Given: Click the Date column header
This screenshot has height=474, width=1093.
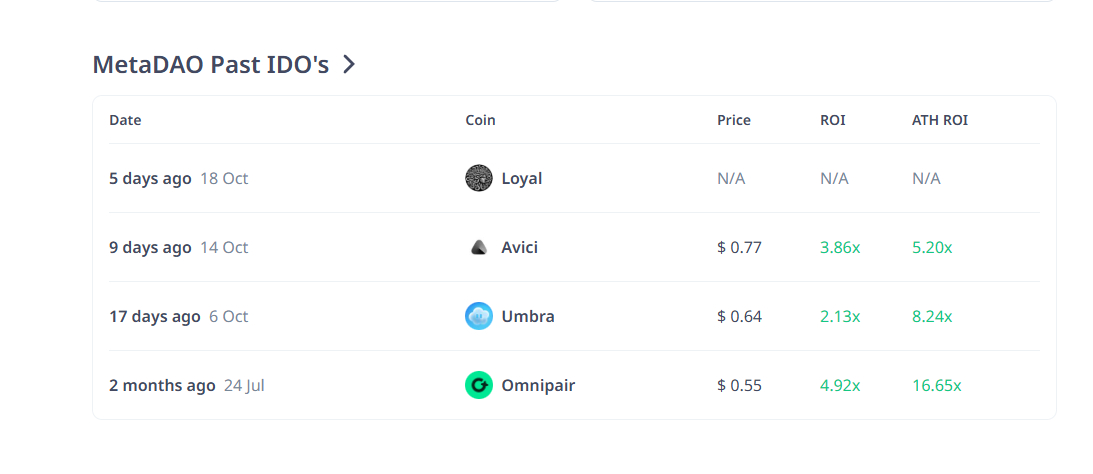Looking at the screenshot, I should click(125, 120).
